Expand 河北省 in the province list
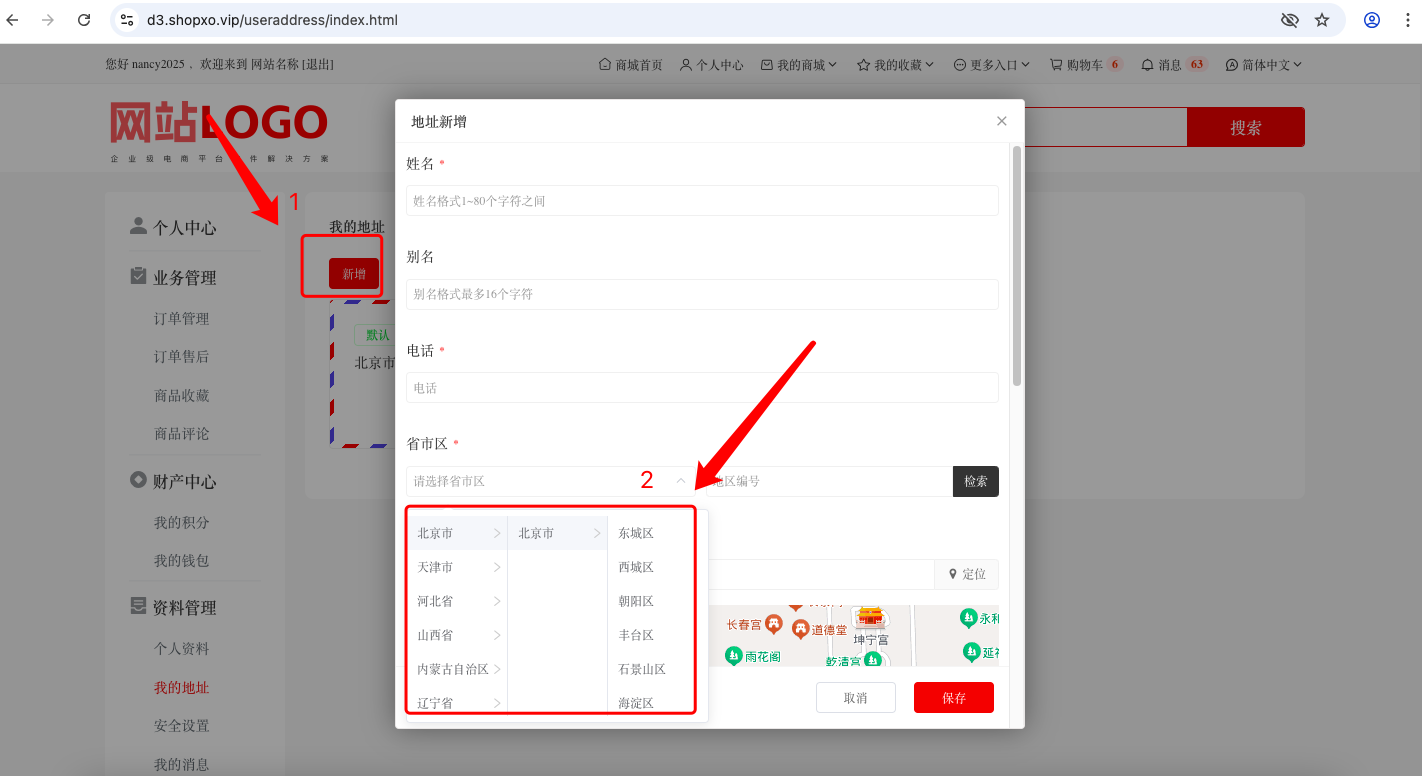Viewport: 1422px width, 776px height. click(458, 601)
